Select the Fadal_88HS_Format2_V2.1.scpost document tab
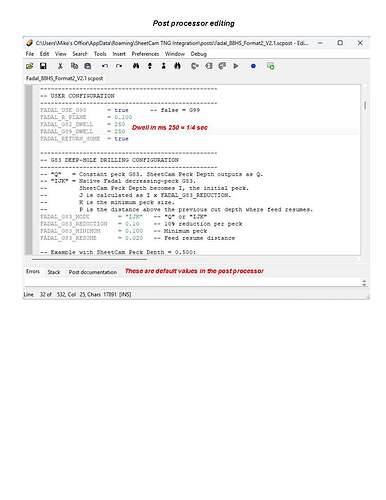 pyautogui.click(x=64, y=78)
